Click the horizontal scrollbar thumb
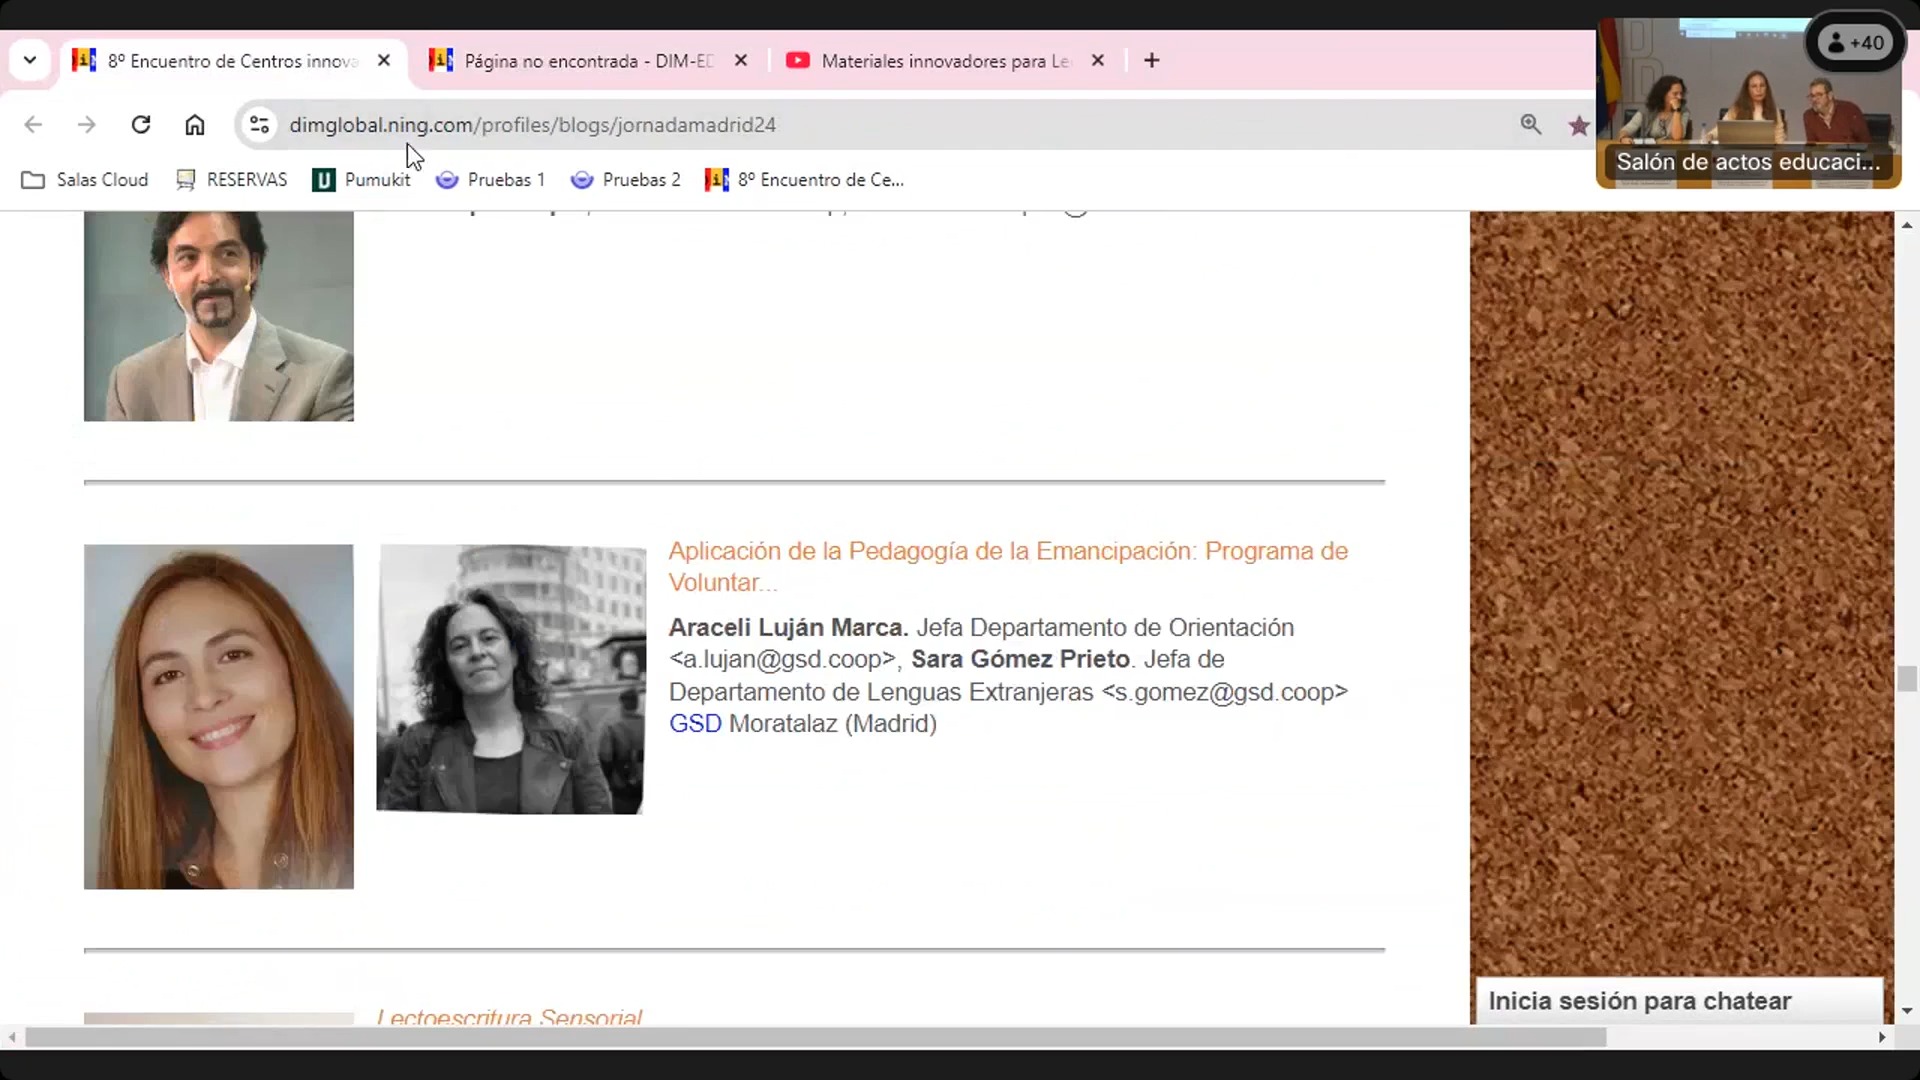1920x1080 pixels. [x=815, y=1038]
